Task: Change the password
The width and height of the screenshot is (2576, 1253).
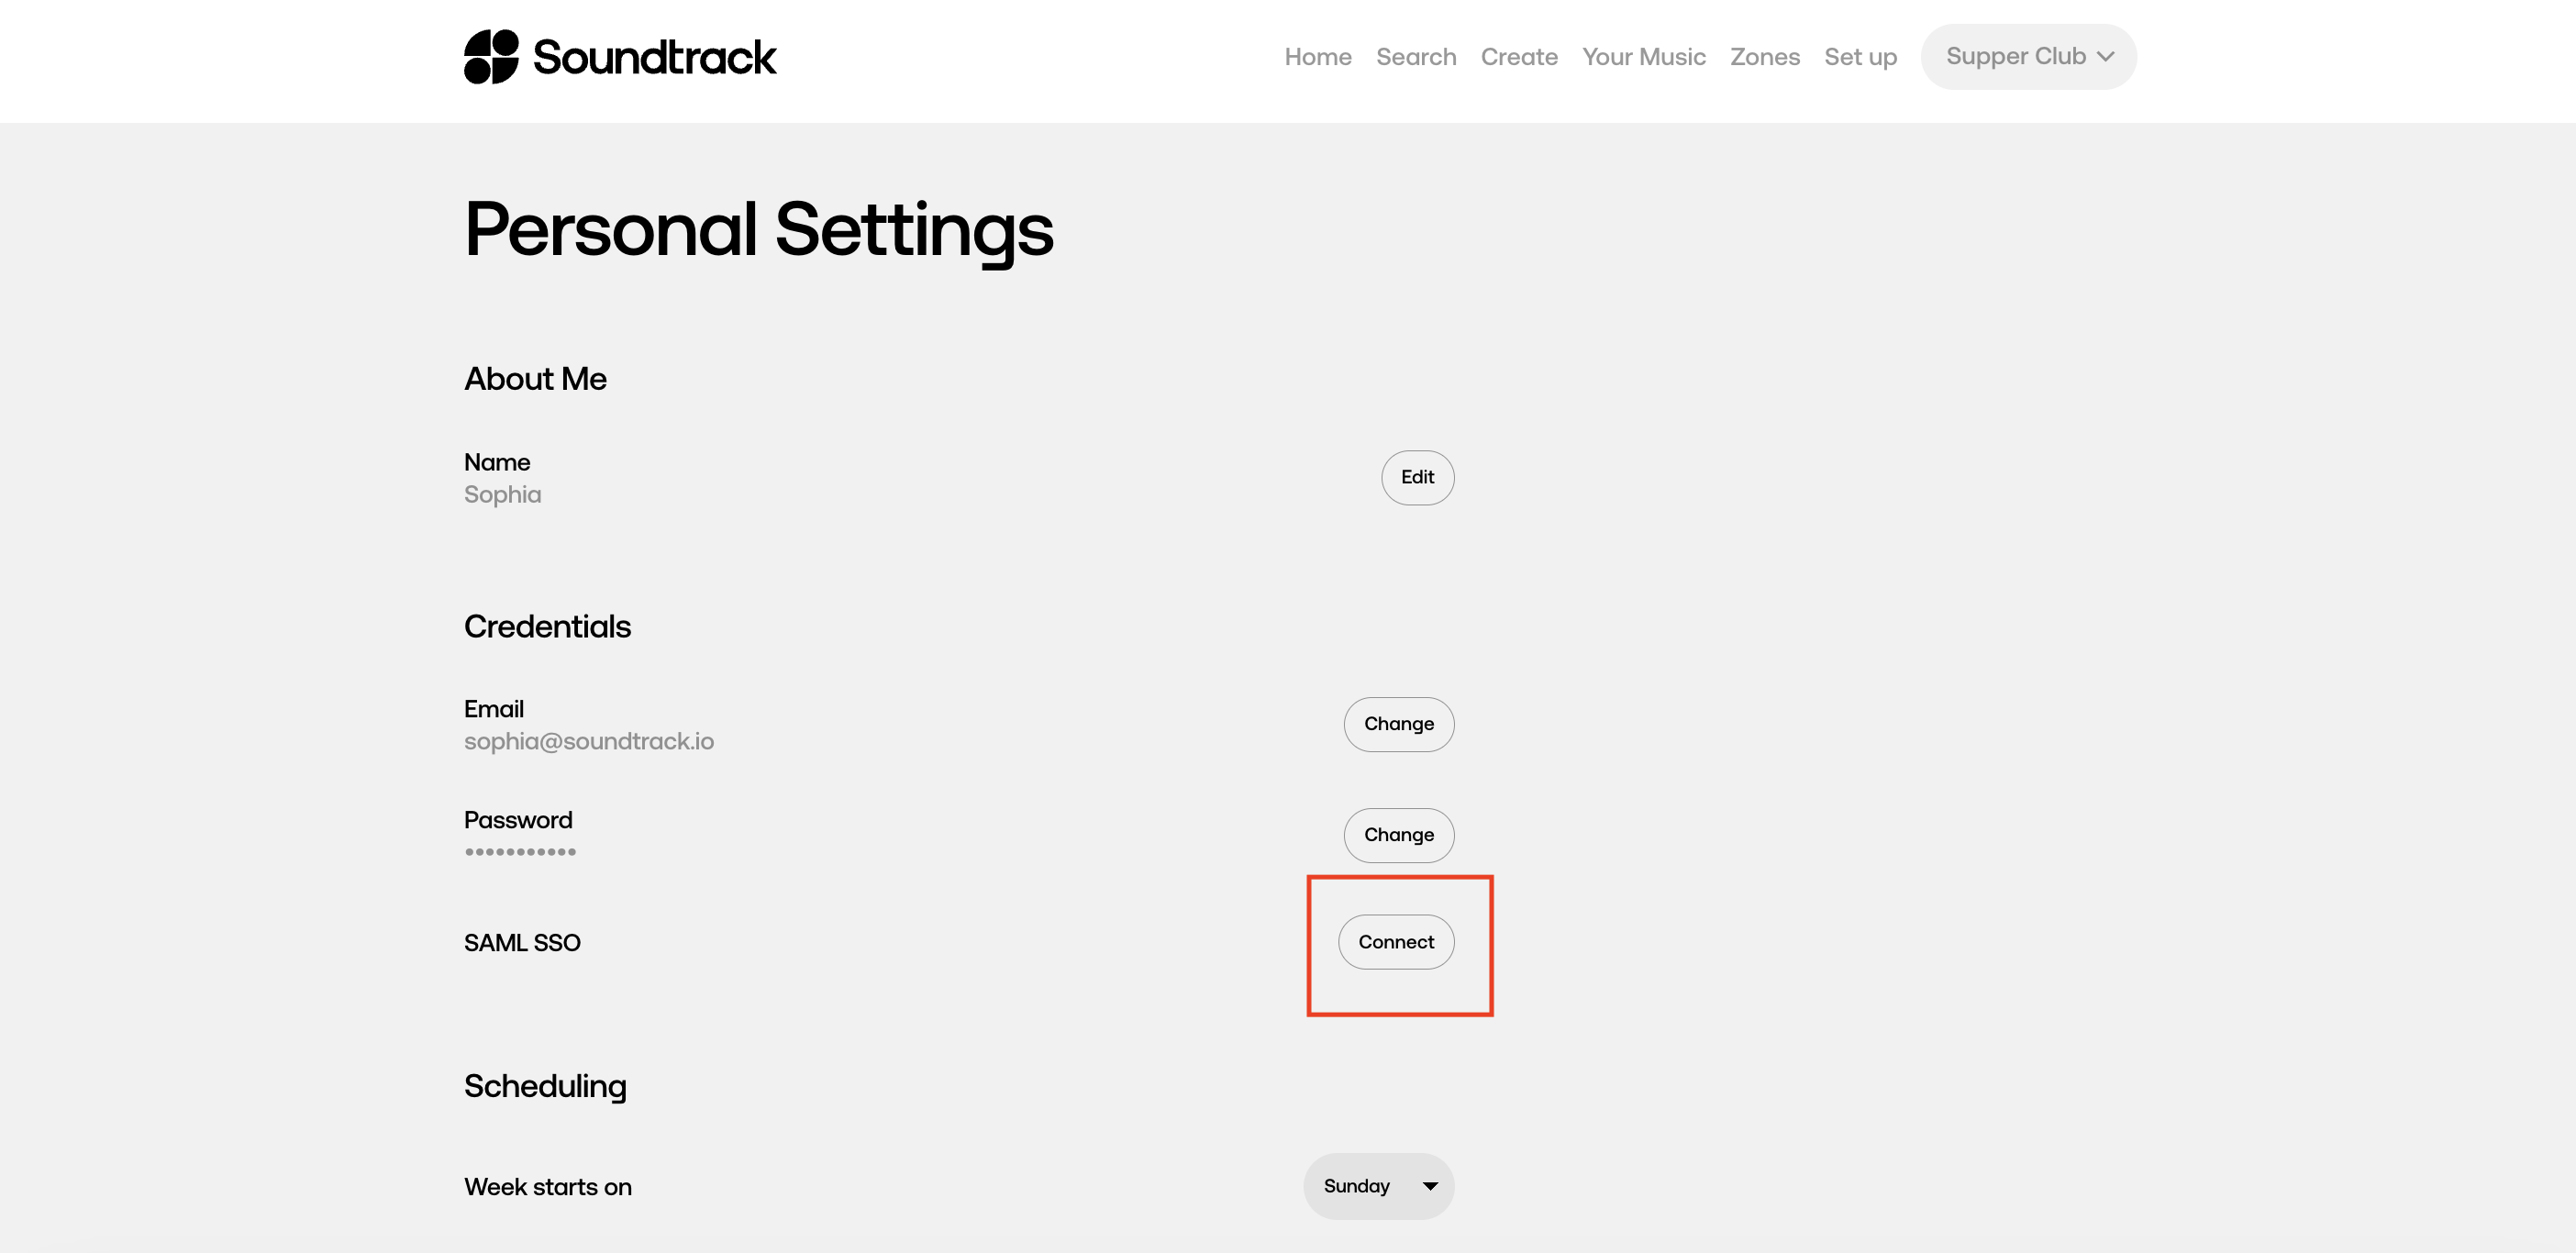Action: (1397, 836)
